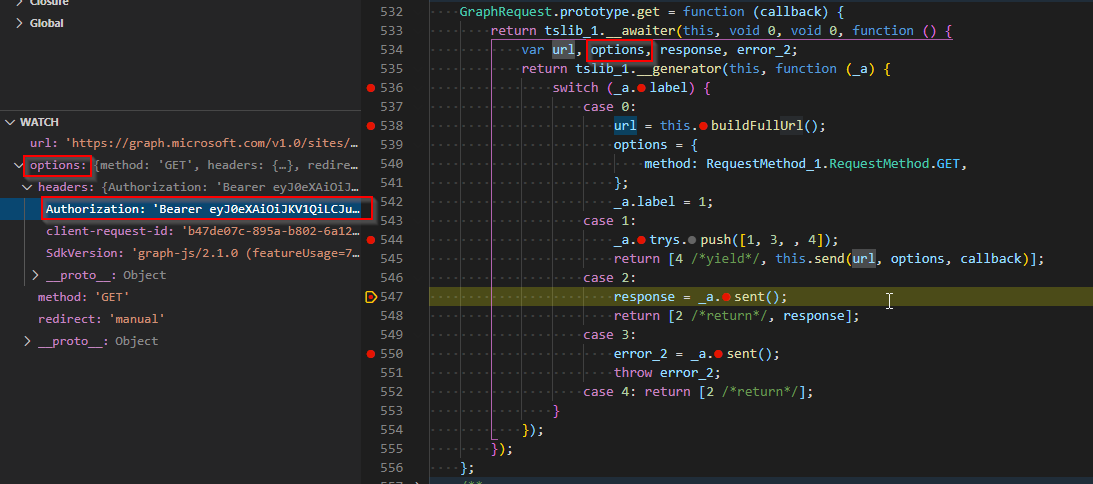Collapse the WATCH section

click(x=10, y=122)
